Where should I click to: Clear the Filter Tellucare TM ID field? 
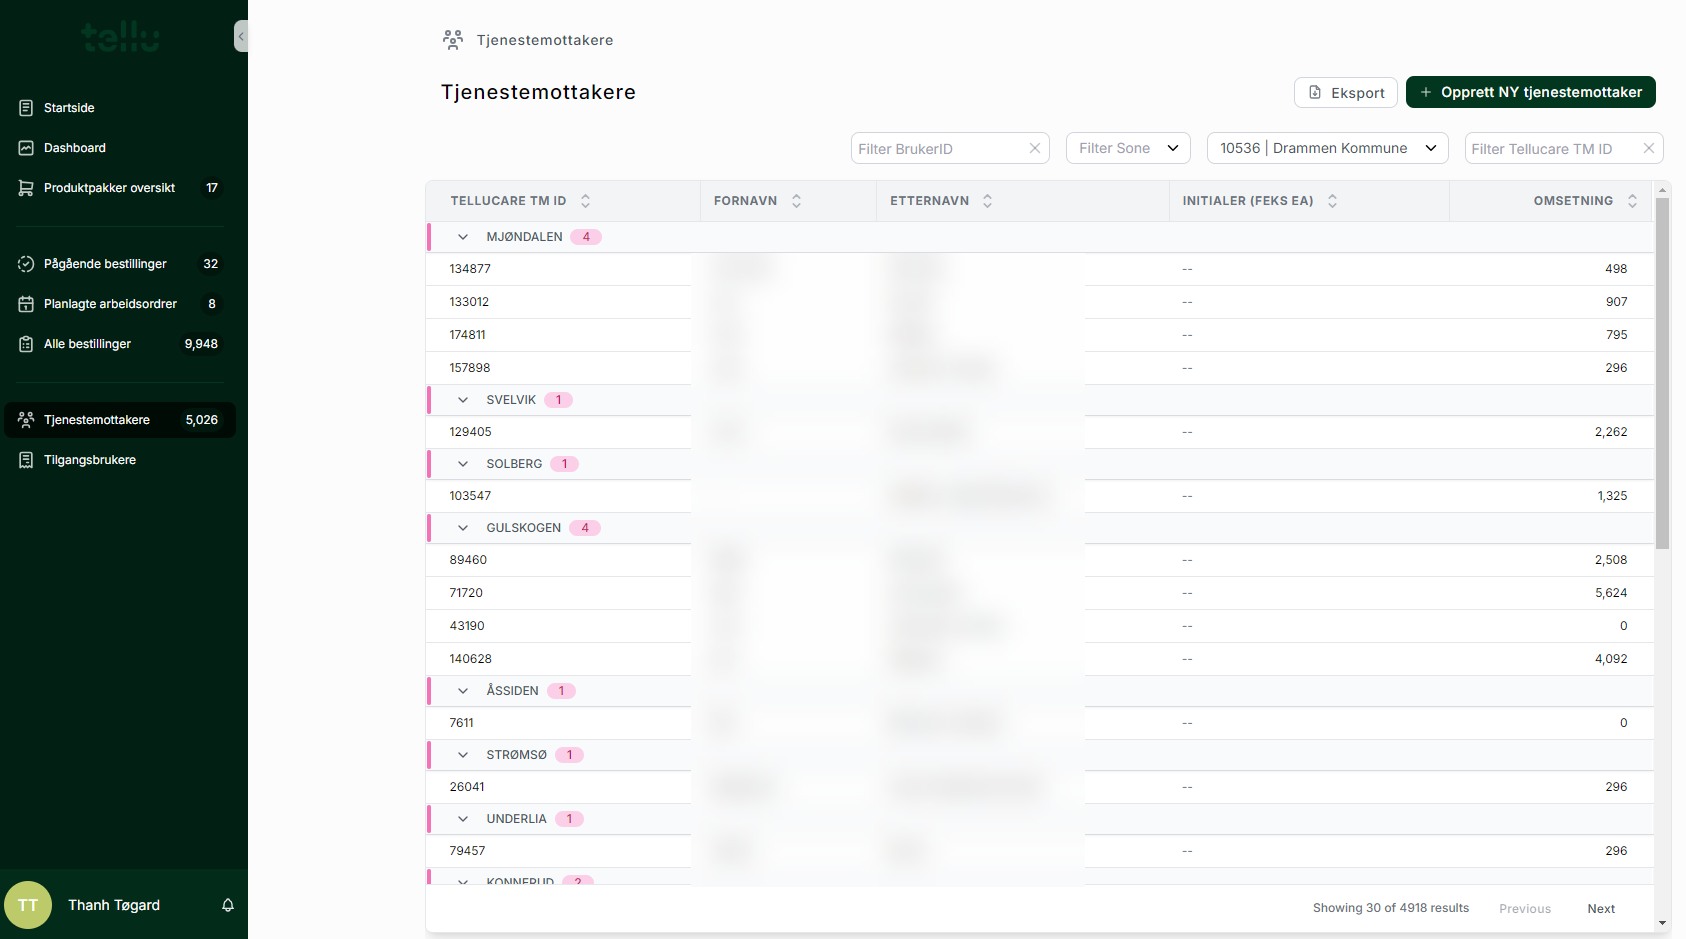pos(1649,148)
